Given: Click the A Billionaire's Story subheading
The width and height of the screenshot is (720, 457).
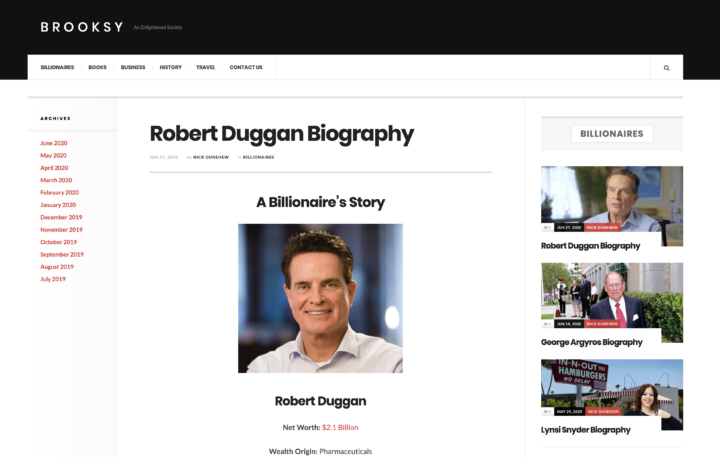Looking at the screenshot, I should click(321, 203).
